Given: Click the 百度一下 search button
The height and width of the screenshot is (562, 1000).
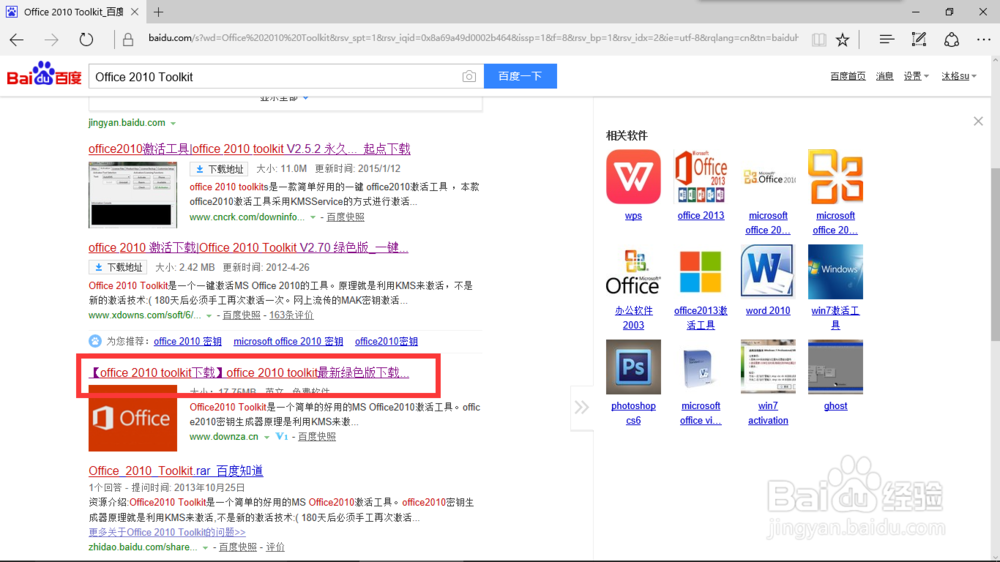Looking at the screenshot, I should pos(520,76).
